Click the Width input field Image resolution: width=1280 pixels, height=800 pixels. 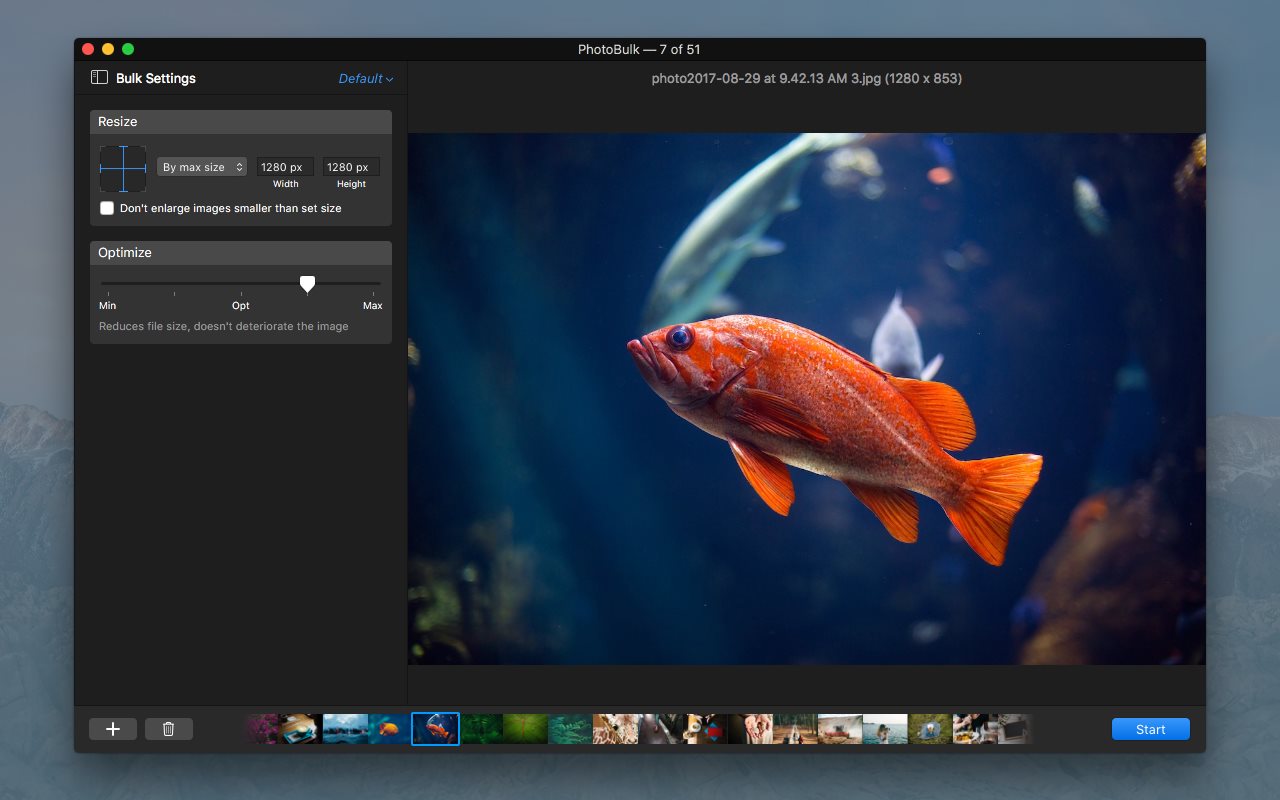click(285, 167)
